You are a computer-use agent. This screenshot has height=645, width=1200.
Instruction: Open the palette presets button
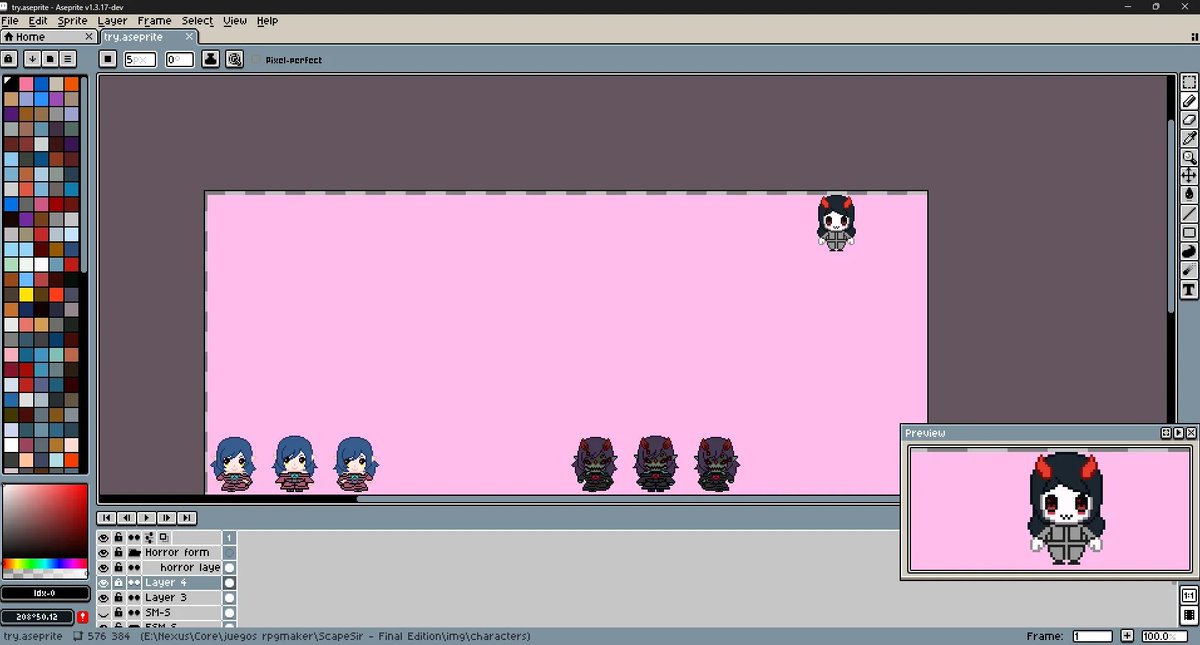[50, 59]
